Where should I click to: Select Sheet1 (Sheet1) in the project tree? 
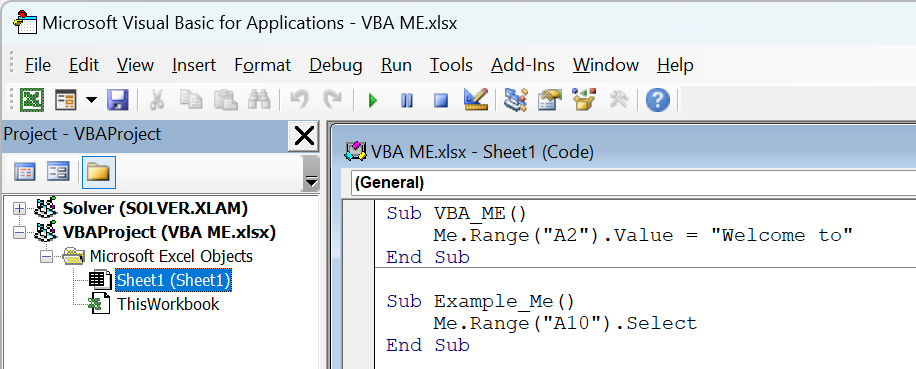click(x=174, y=281)
